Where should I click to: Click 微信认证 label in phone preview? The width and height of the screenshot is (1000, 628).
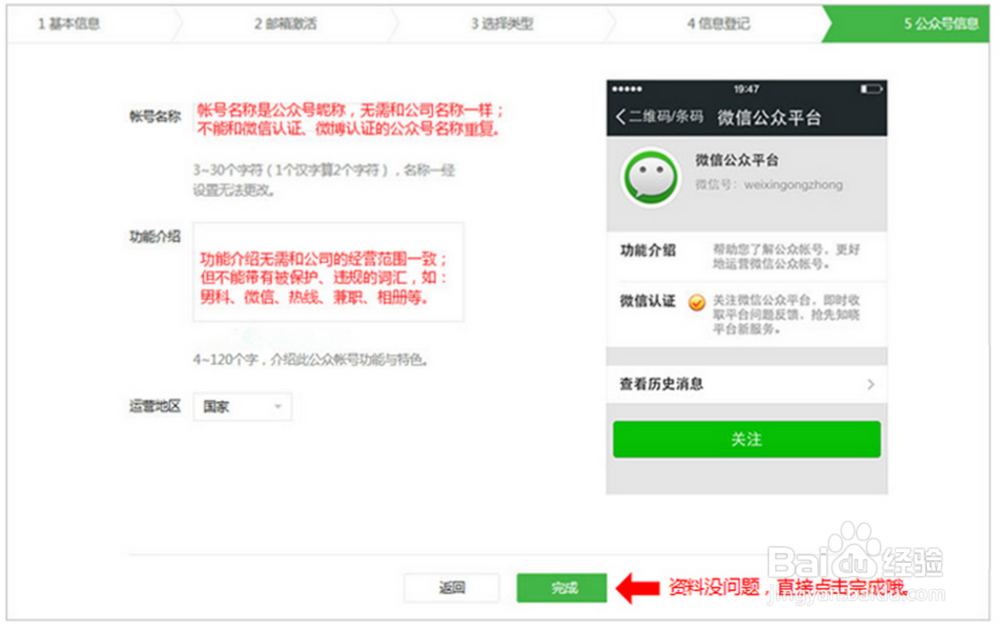point(647,301)
